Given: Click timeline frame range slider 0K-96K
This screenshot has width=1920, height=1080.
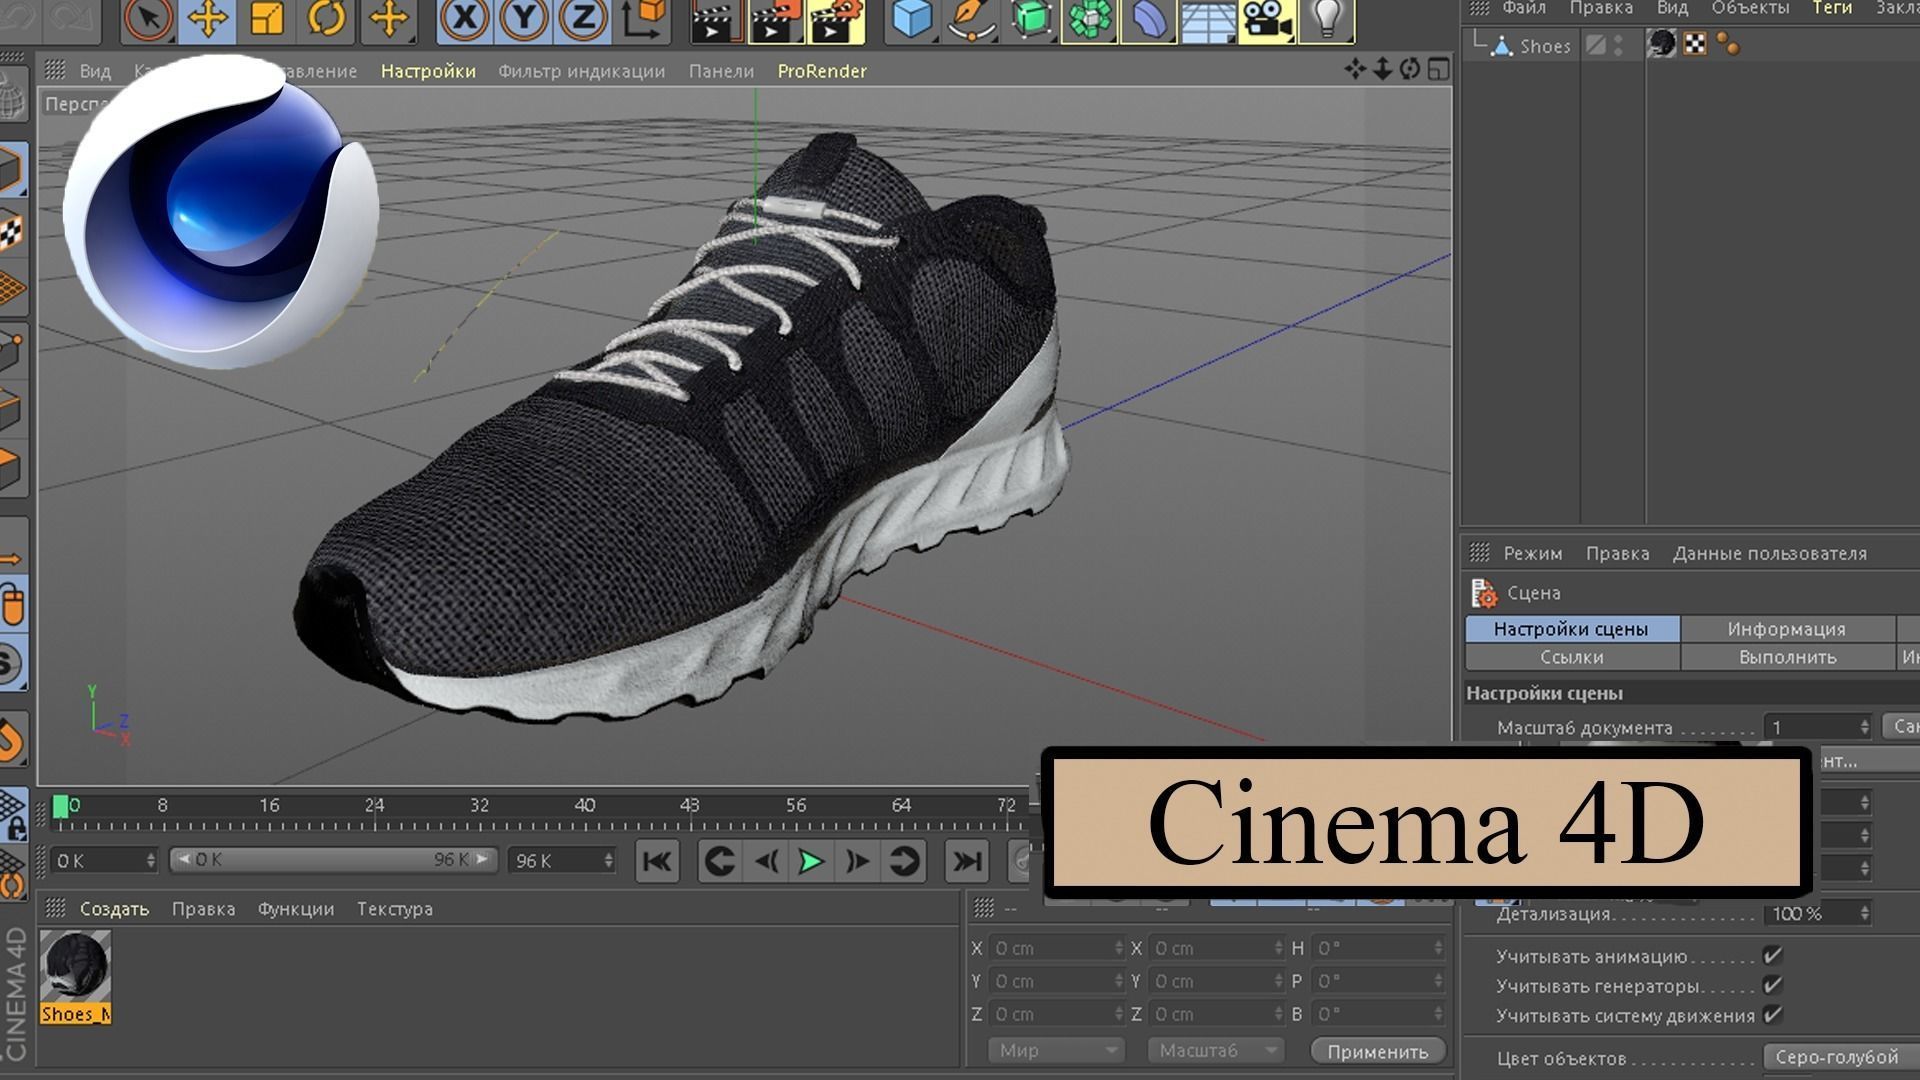Looking at the screenshot, I should click(333, 860).
